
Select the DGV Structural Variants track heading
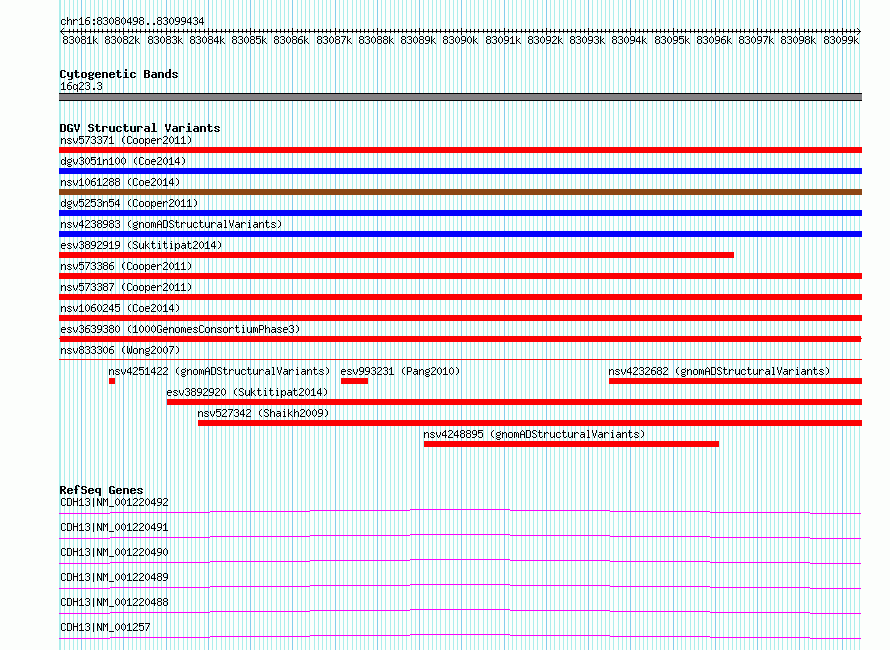[140, 128]
